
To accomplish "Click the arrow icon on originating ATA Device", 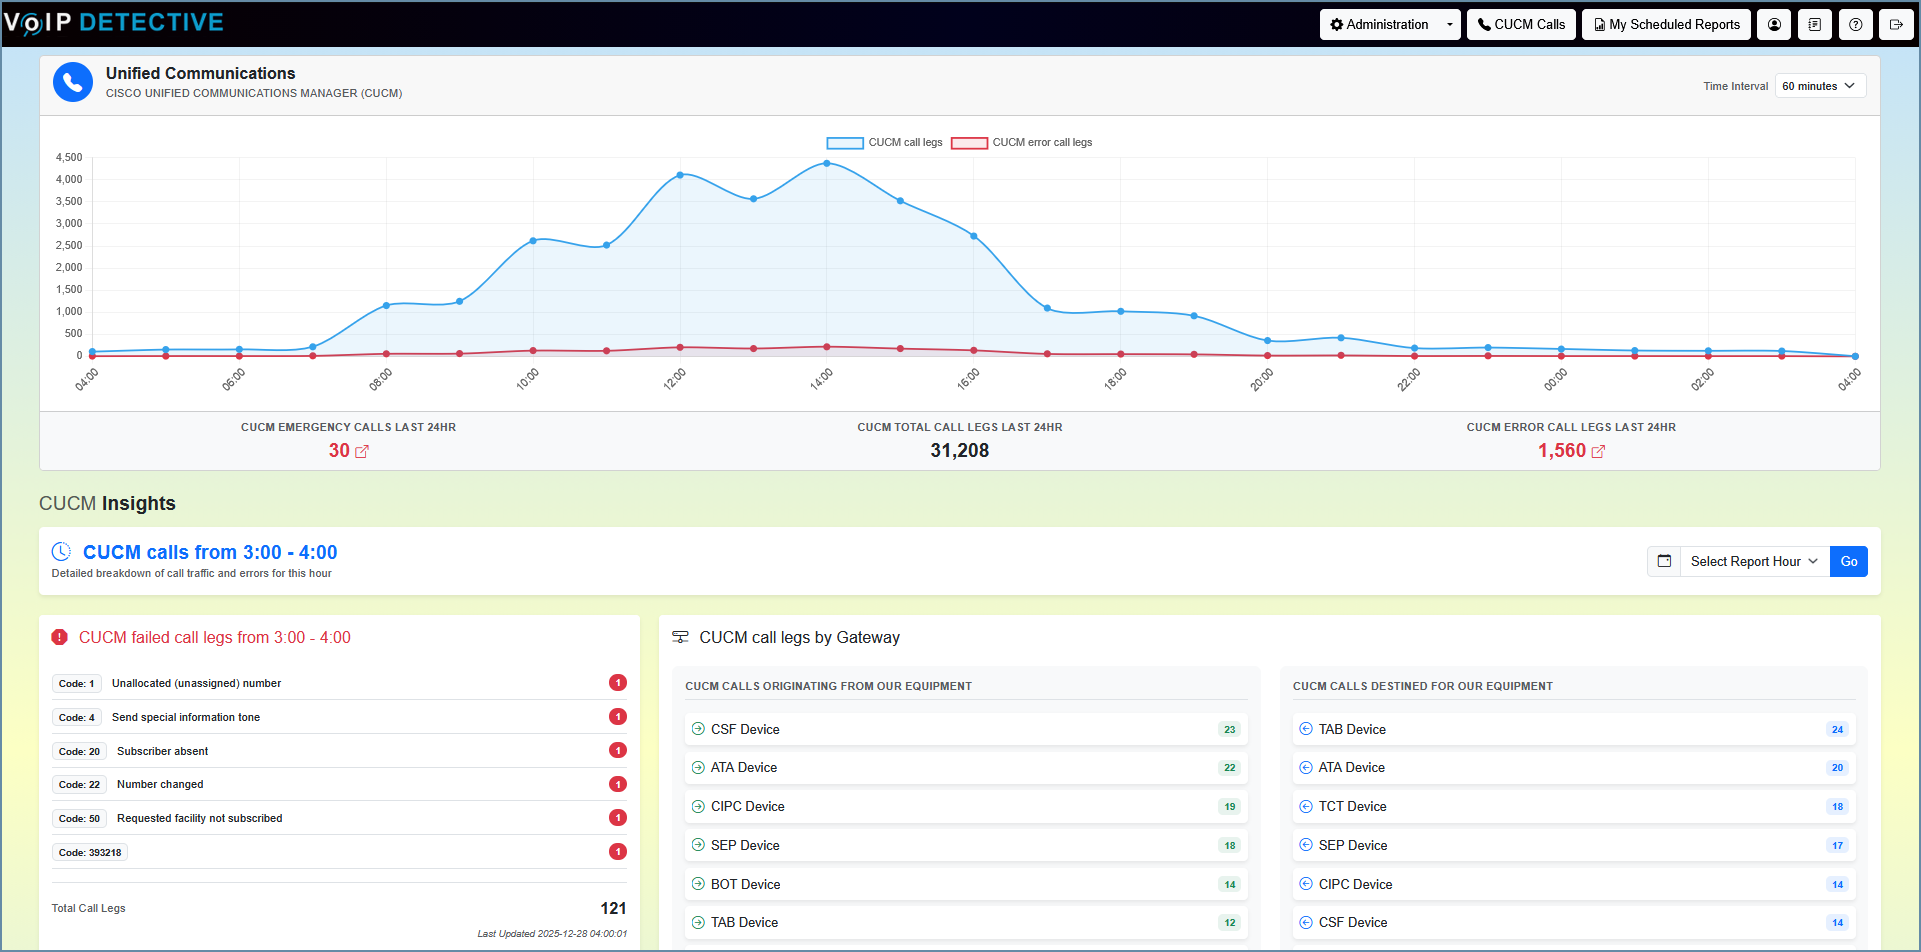I will tap(698, 768).
